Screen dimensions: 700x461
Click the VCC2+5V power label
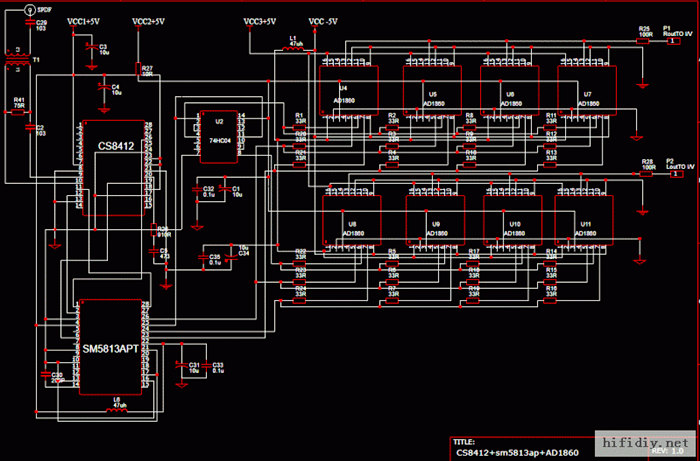click(x=148, y=21)
